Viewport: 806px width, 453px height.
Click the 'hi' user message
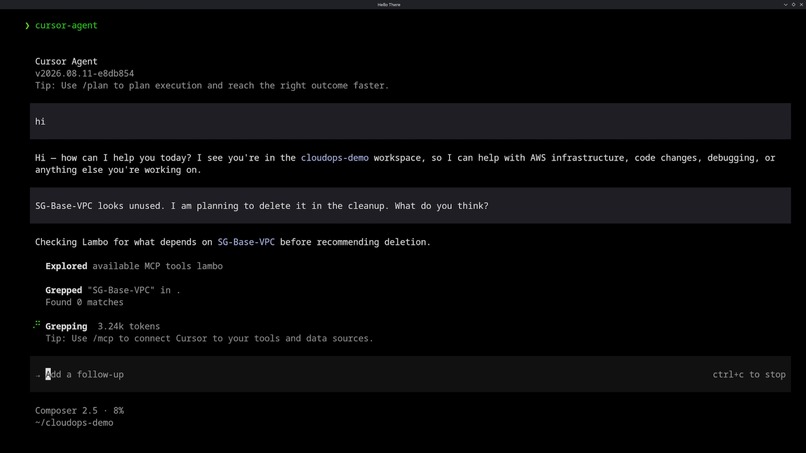(410, 121)
